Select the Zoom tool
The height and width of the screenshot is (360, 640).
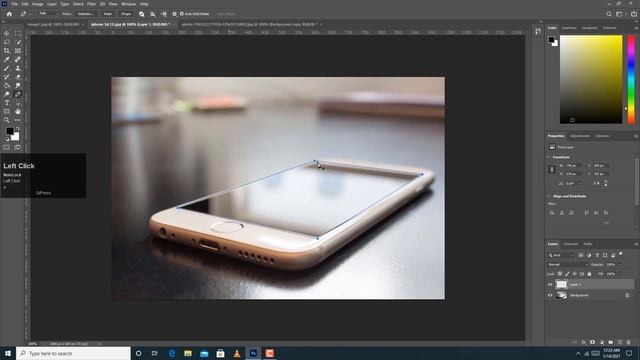[x=7, y=120]
